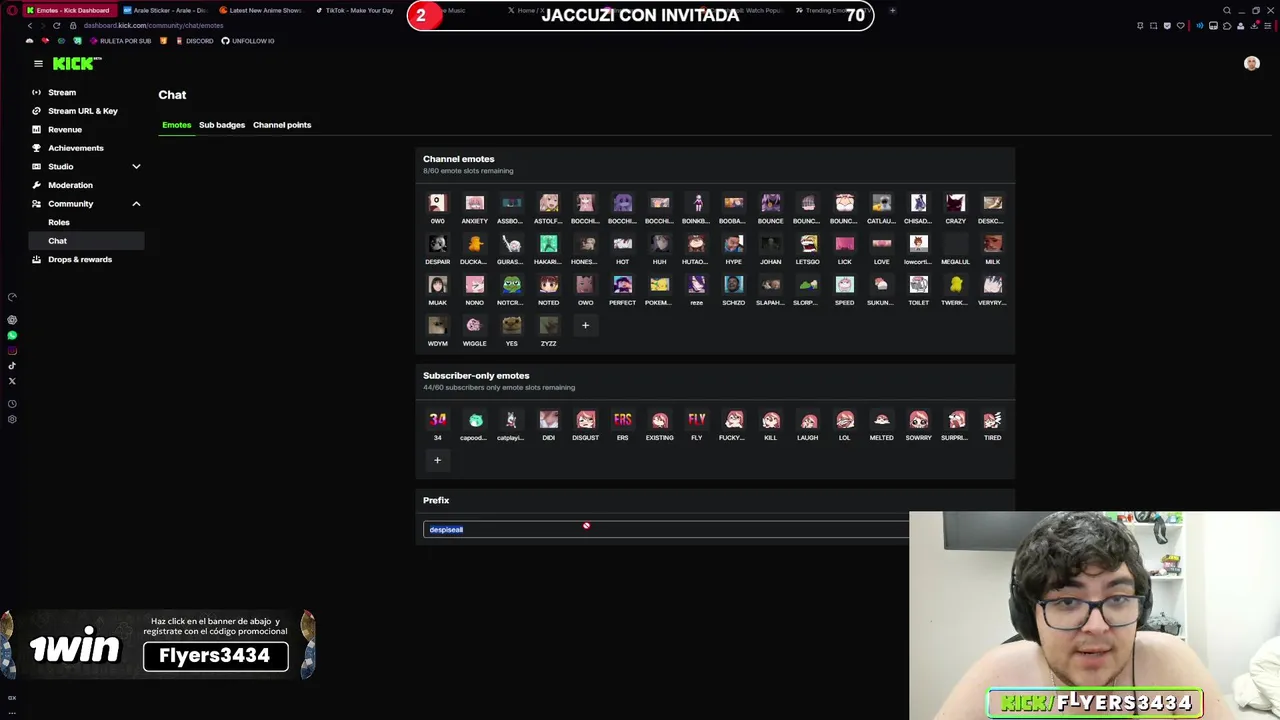This screenshot has width=1280, height=720.
Task: Select the TIRED subscriber emote
Action: point(992,426)
